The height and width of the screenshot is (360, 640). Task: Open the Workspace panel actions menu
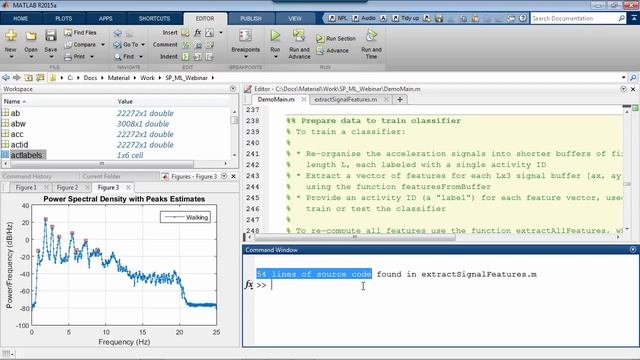pyautogui.click(x=233, y=89)
